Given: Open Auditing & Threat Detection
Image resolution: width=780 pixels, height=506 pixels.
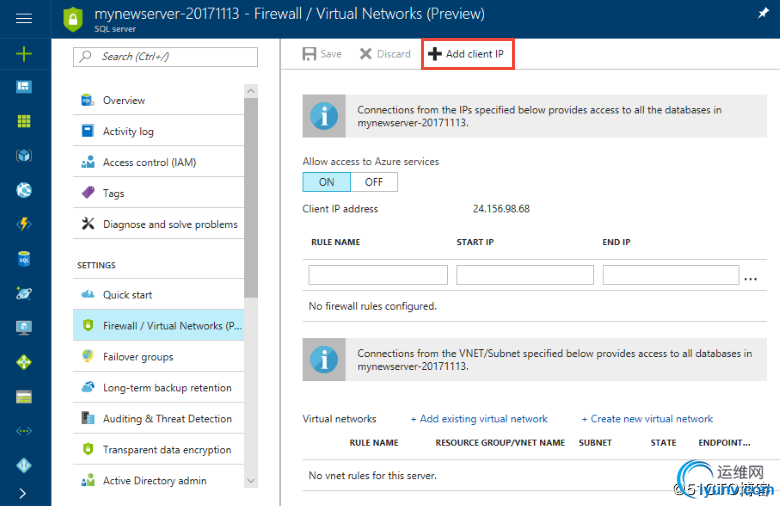Looking at the screenshot, I should point(158,418).
